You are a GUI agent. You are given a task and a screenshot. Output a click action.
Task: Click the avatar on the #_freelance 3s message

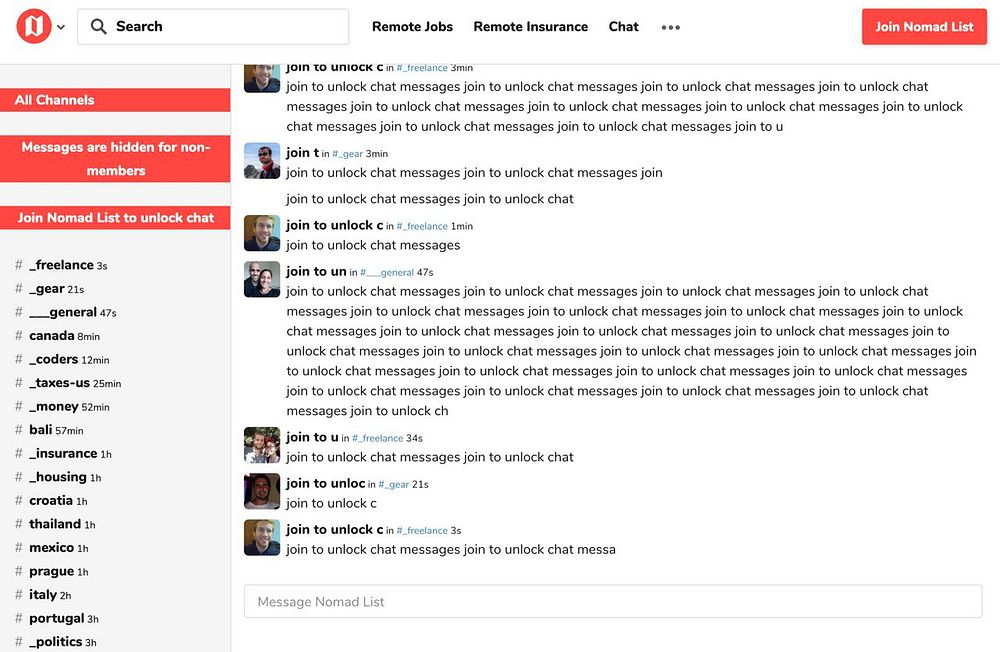[262, 537]
